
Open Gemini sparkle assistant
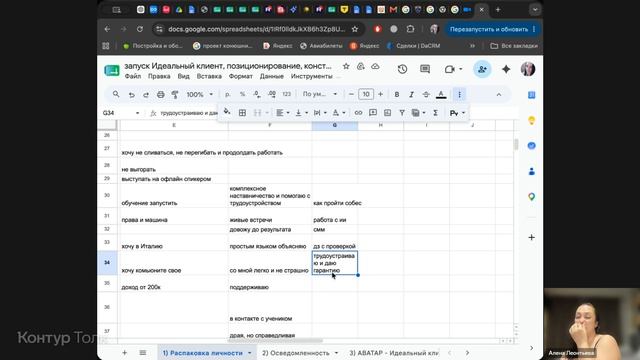[506, 69]
